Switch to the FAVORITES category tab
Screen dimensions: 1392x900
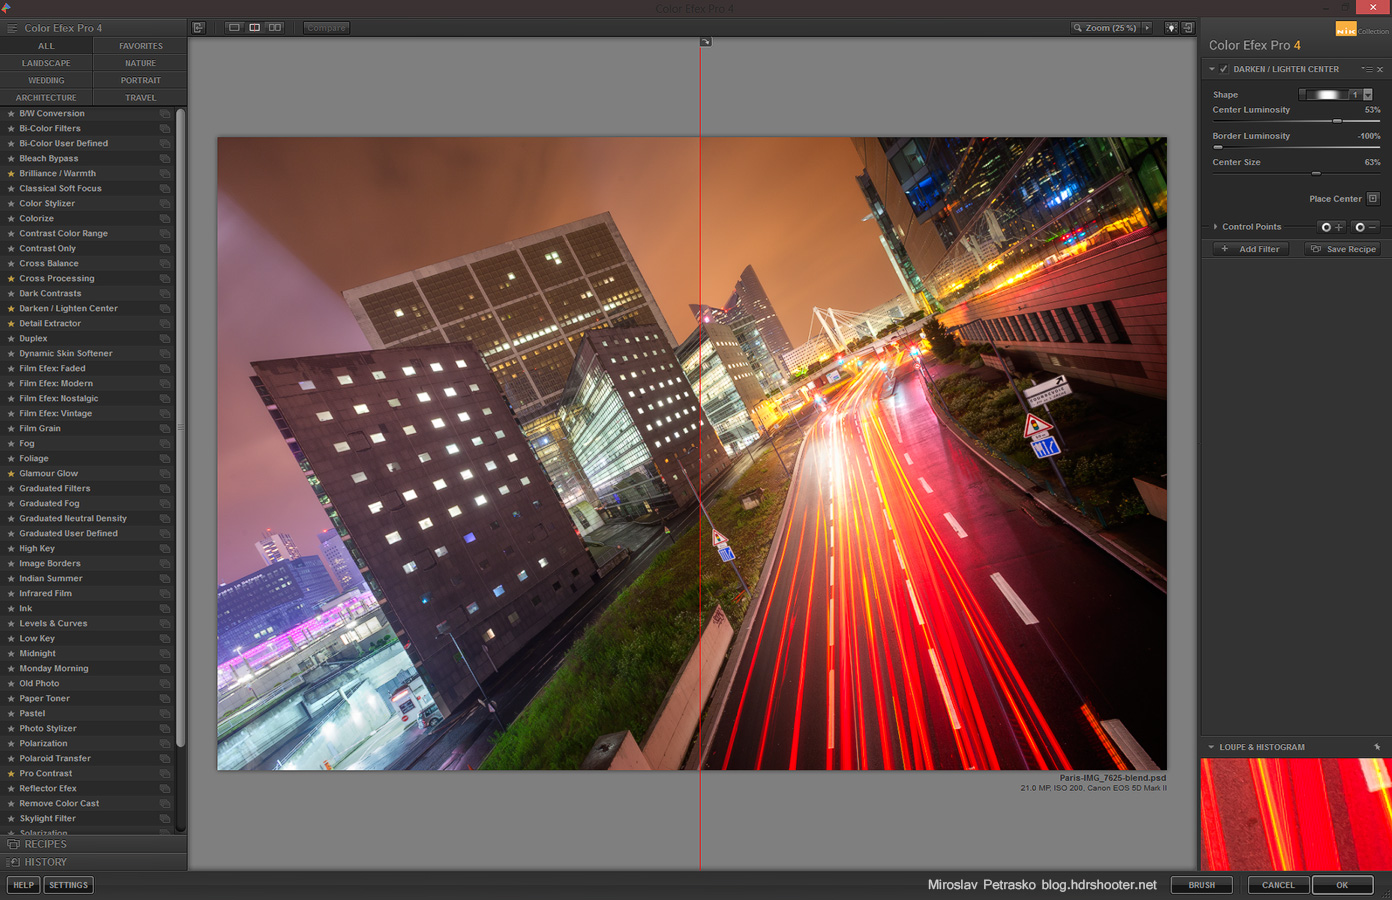coord(141,46)
